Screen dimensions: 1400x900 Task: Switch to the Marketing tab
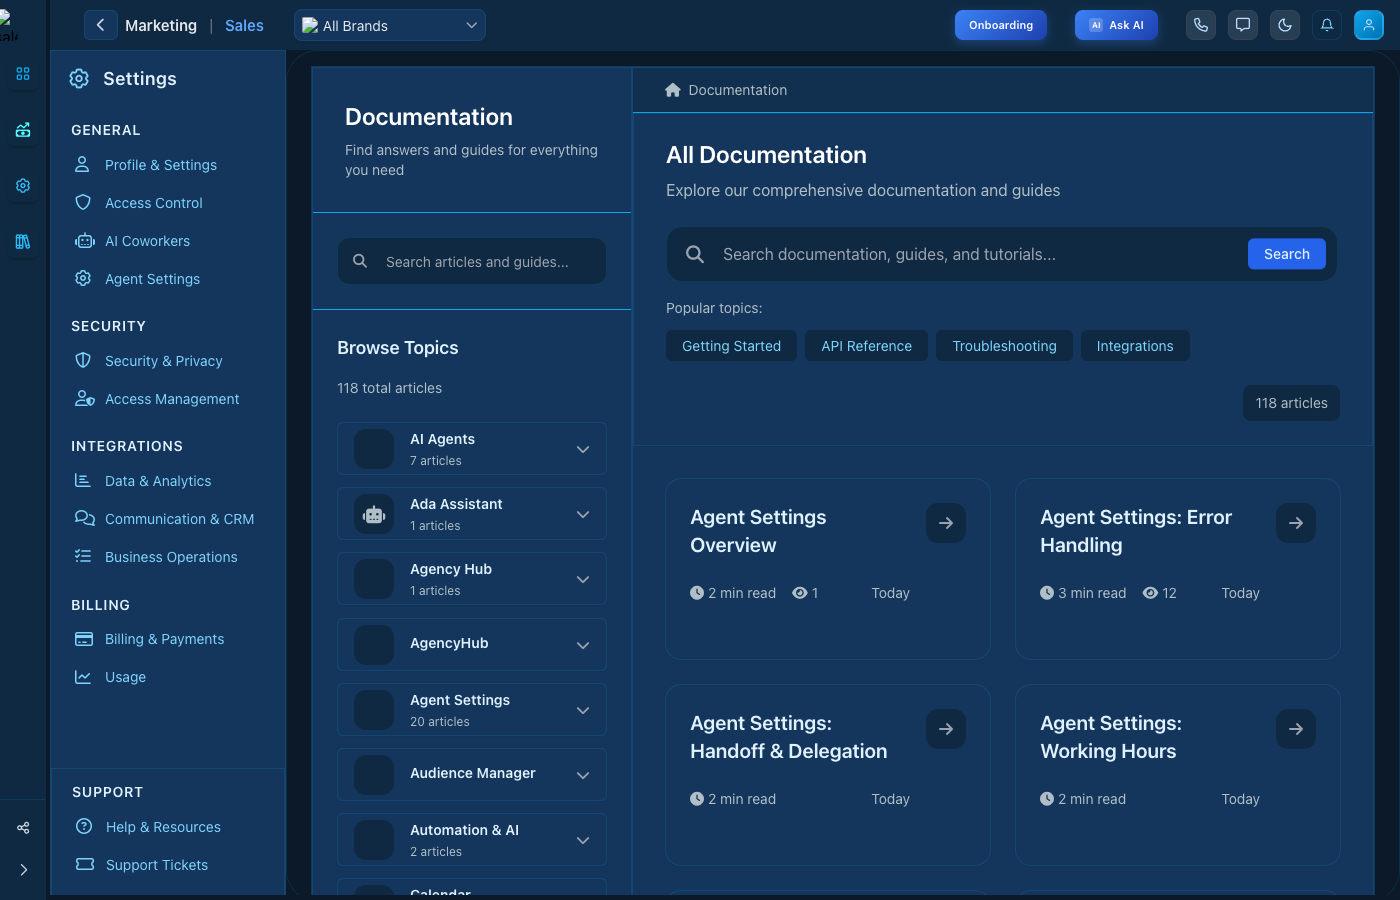[x=161, y=26]
